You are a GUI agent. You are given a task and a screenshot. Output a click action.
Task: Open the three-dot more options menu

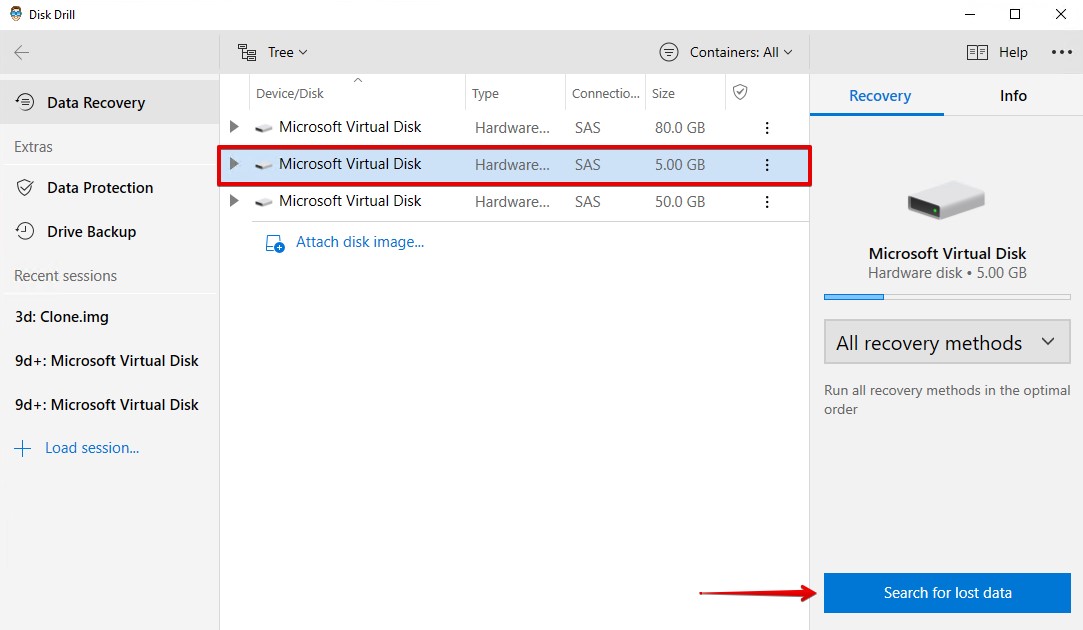[x=1062, y=52]
